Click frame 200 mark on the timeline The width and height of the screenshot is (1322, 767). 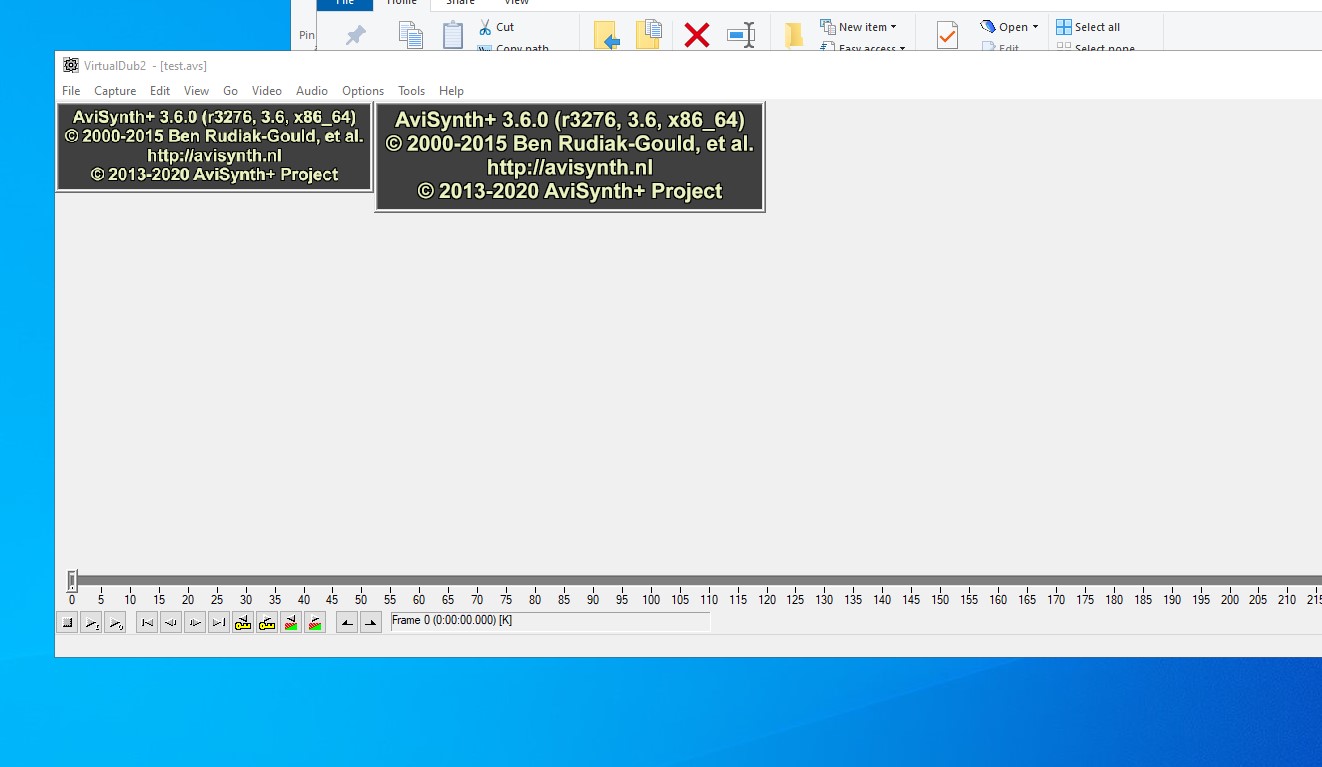tap(1229, 600)
